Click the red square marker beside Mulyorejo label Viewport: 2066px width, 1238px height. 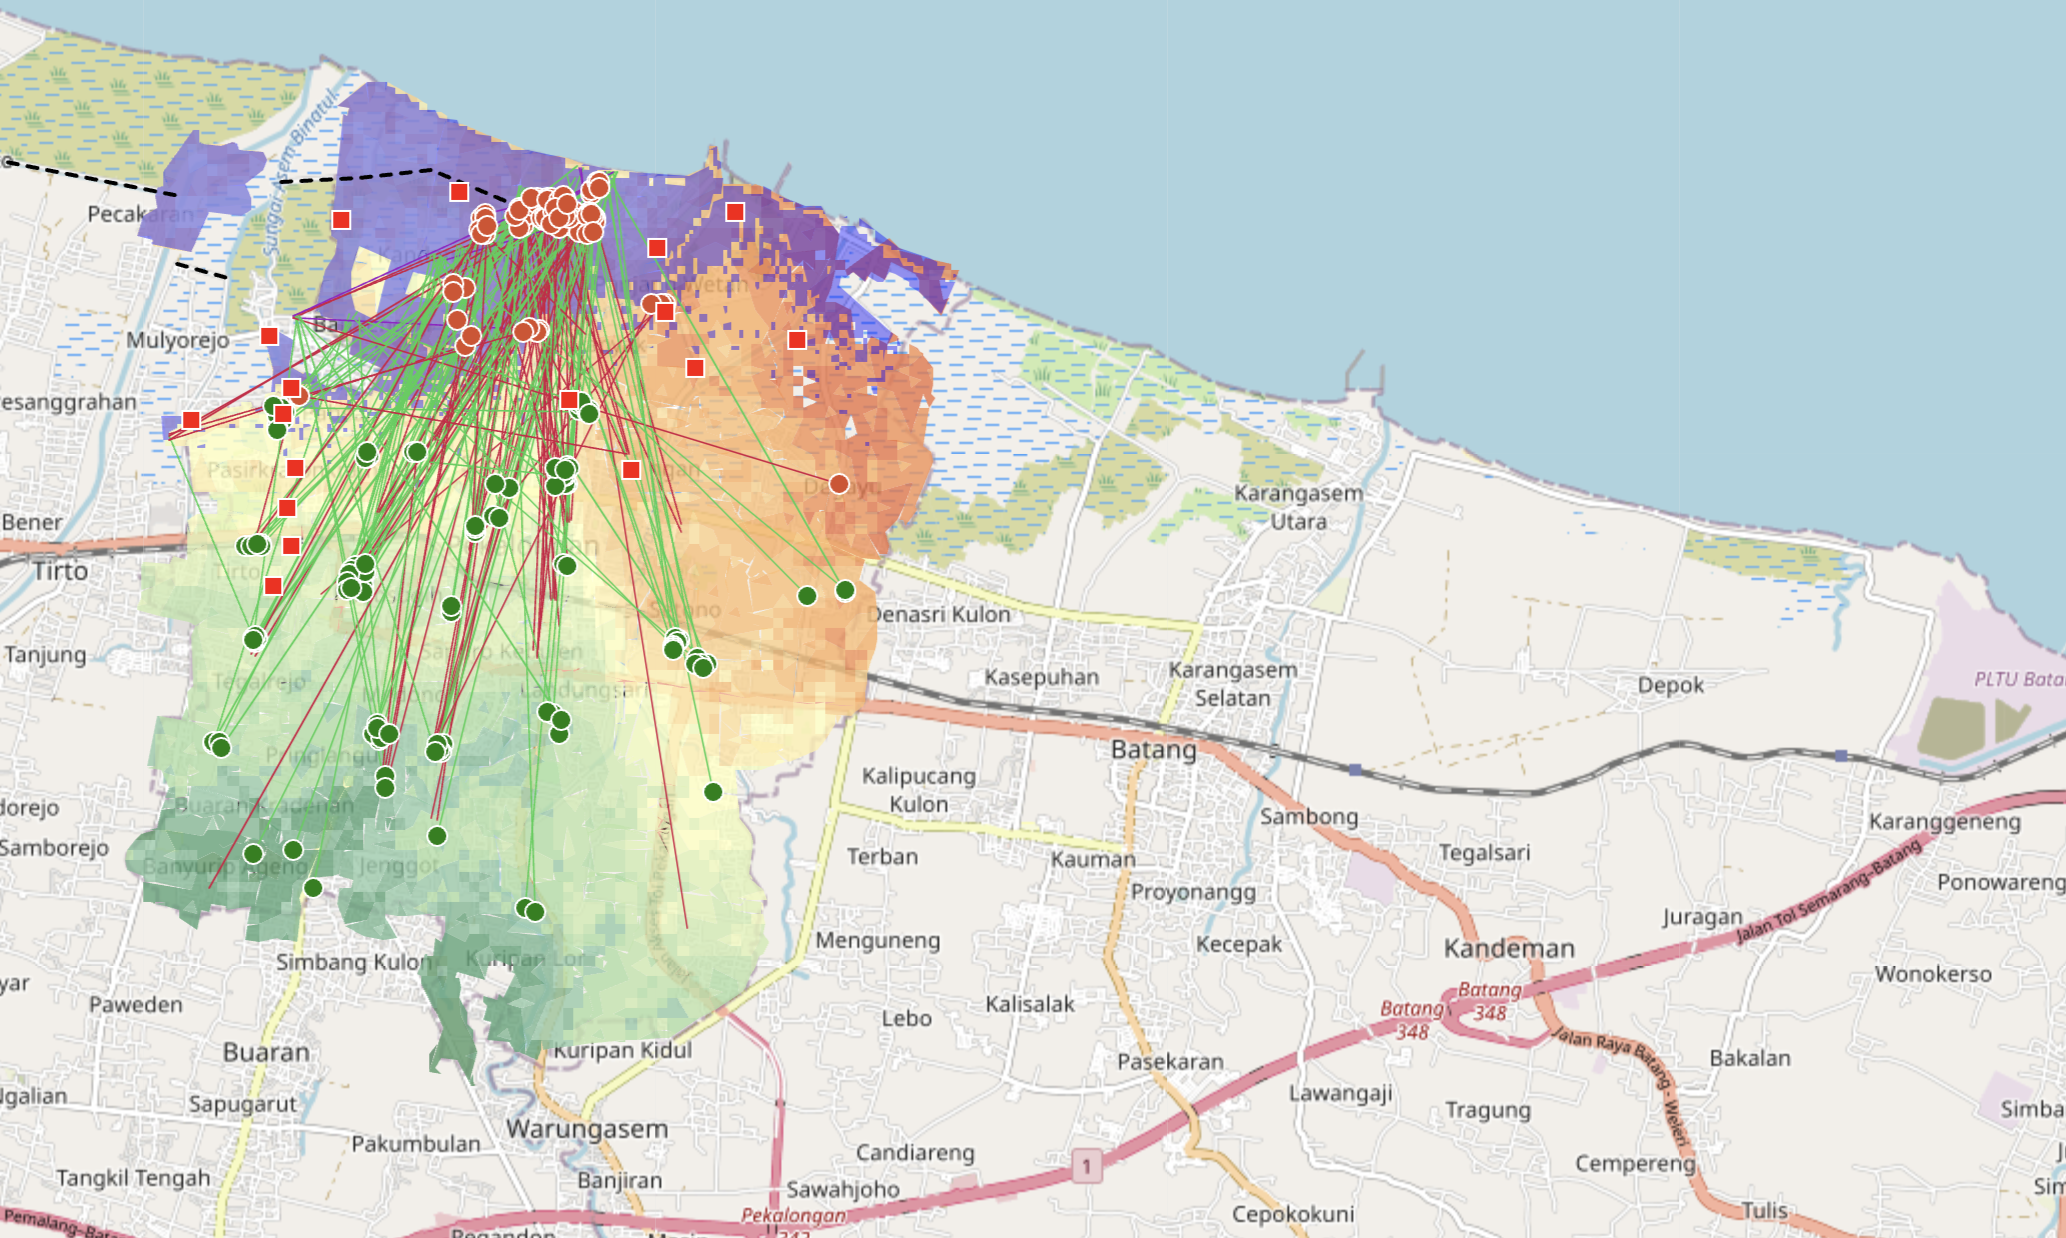269,336
